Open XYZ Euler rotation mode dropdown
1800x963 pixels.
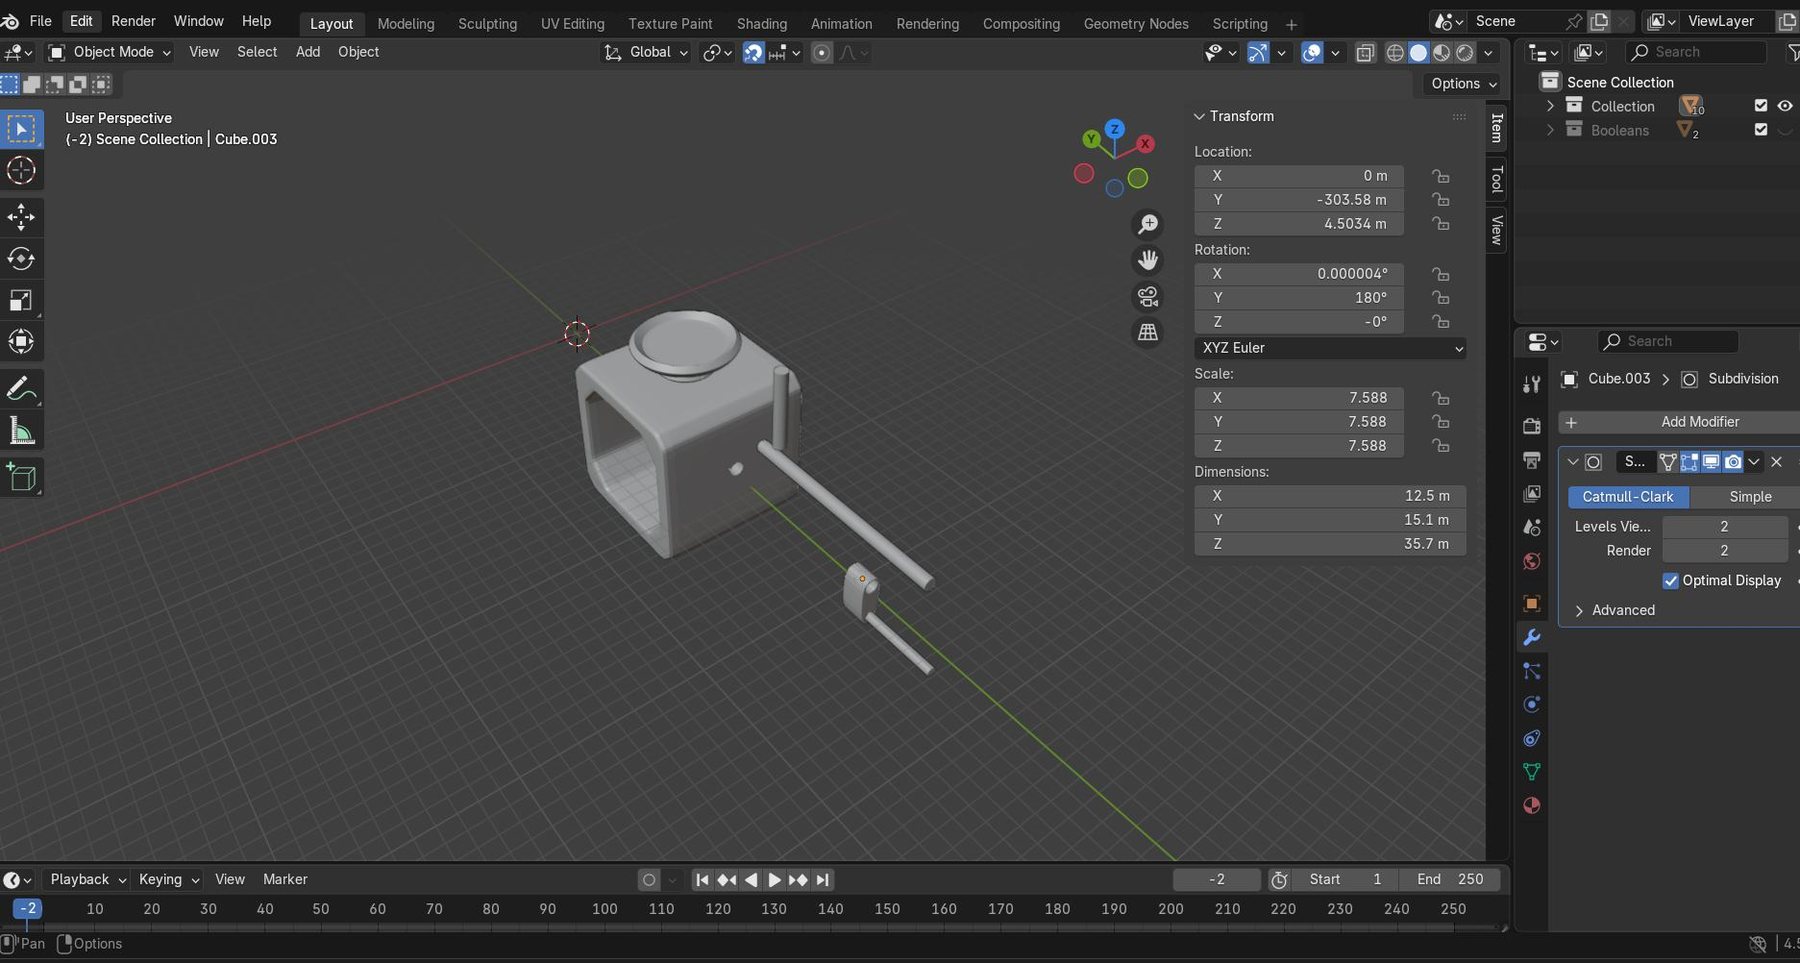(1330, 348)
